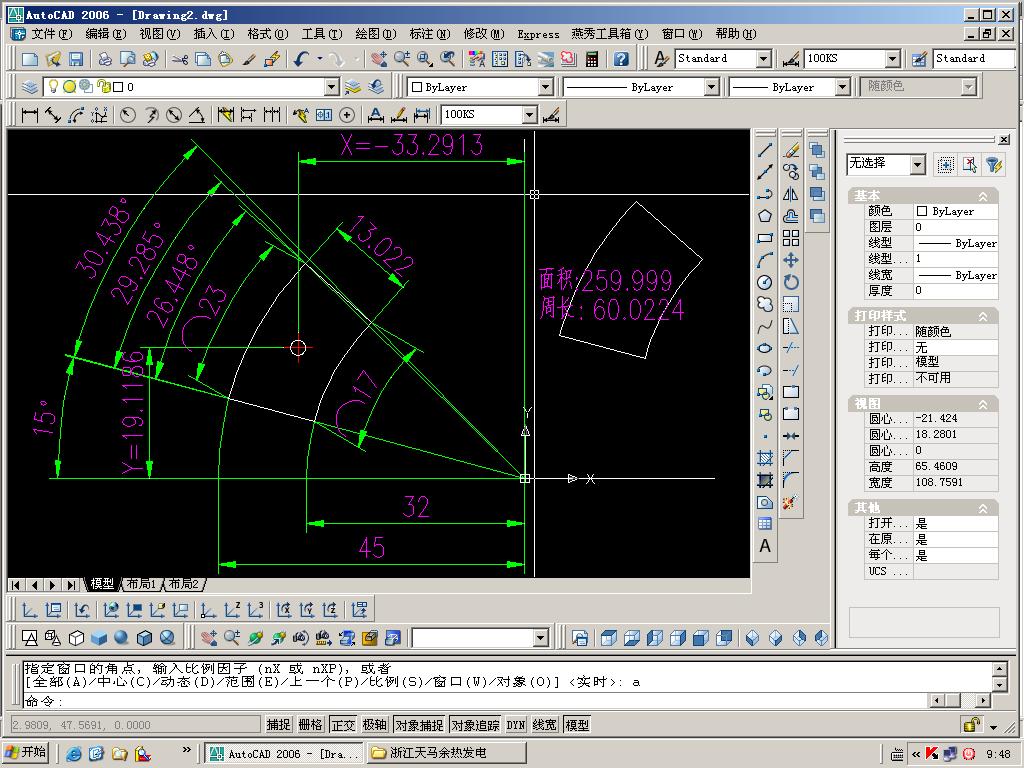Open the Help question mark icon
The width and height of the screenshot is (1024, 768).
click(x=622, y=59)
